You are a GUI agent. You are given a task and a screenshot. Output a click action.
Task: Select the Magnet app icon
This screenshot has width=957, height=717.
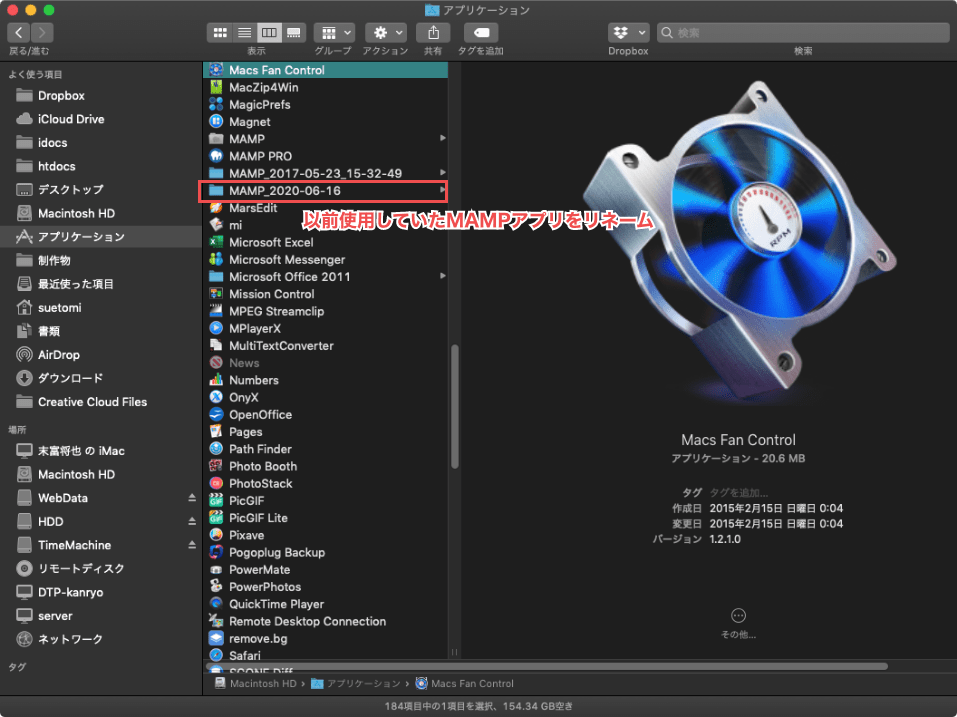click(216, 121)
